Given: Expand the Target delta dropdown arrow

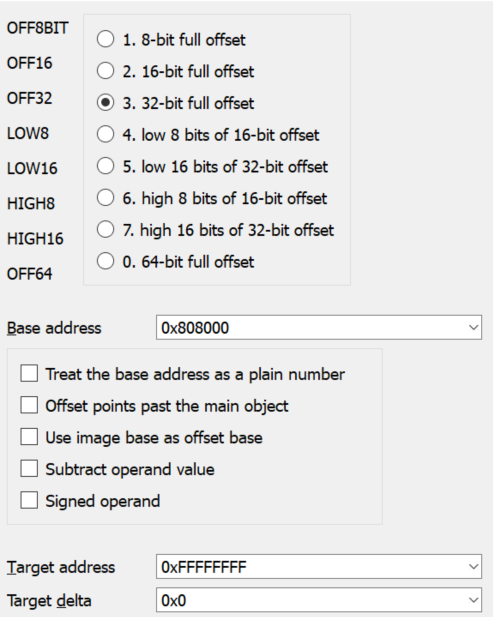Looking at the screenshot, I should click(x=473, y=600).
